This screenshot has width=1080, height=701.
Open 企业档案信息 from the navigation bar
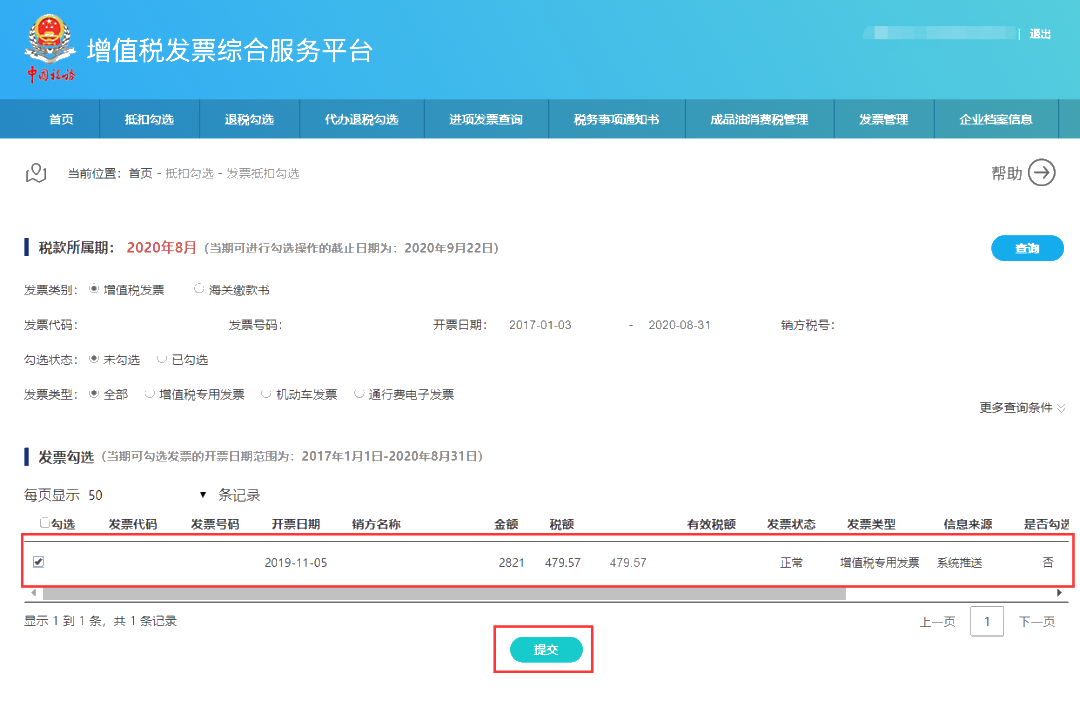[x=996, y=118]
